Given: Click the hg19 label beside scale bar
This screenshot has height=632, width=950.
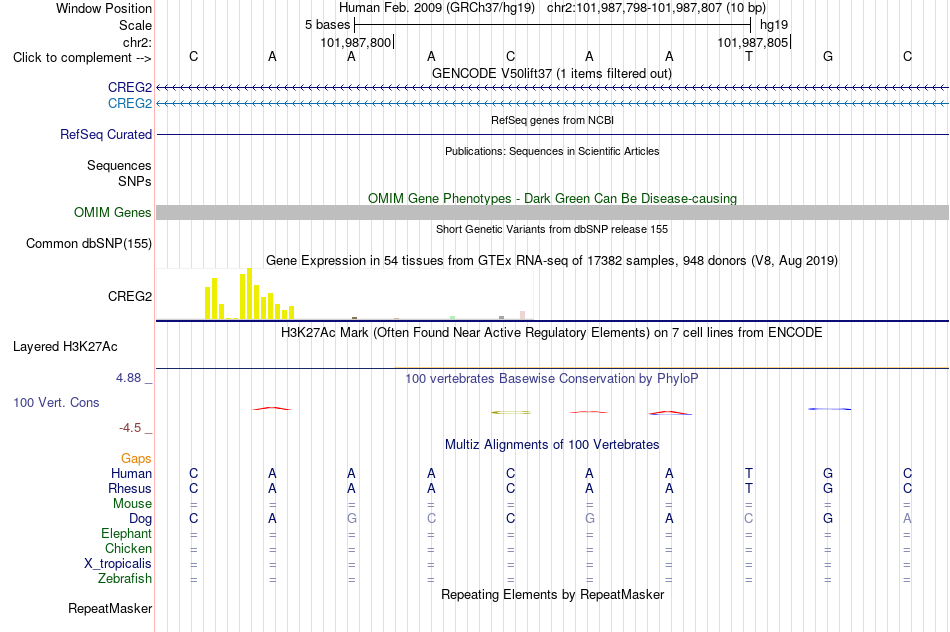Looking at the screenshot, I should tap(774, 25).
